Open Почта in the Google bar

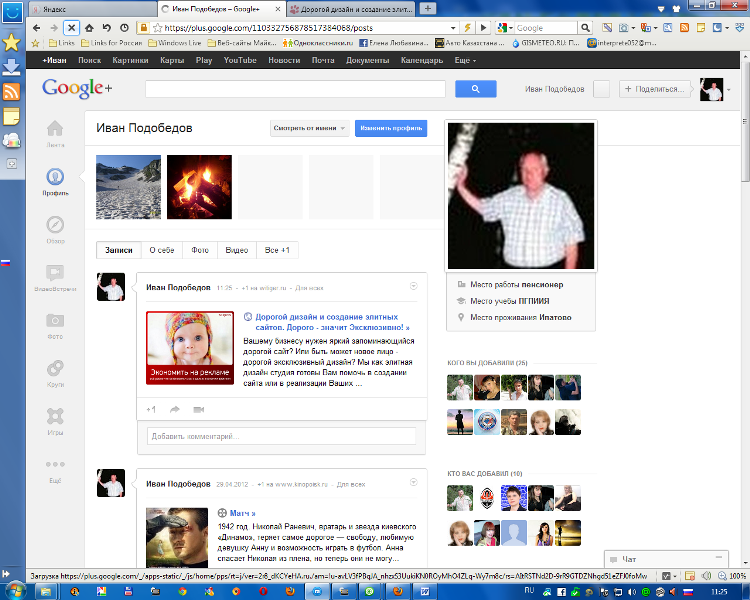coord(323,60)
